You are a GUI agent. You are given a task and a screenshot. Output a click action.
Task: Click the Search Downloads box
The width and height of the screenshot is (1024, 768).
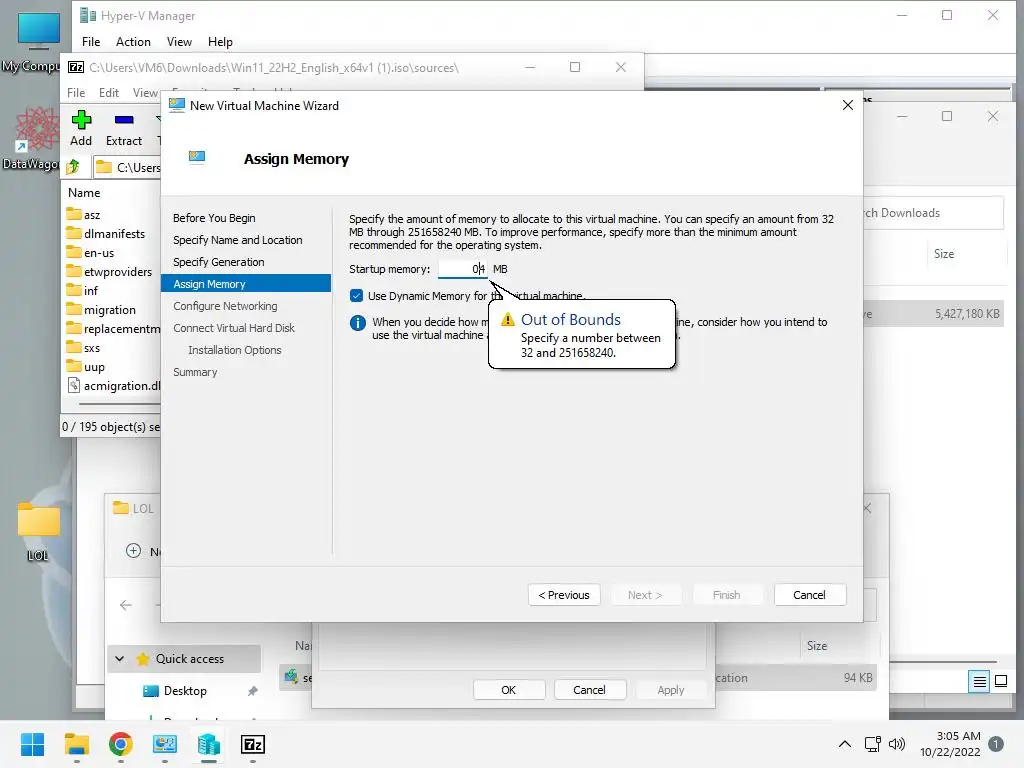pos(933,213)
